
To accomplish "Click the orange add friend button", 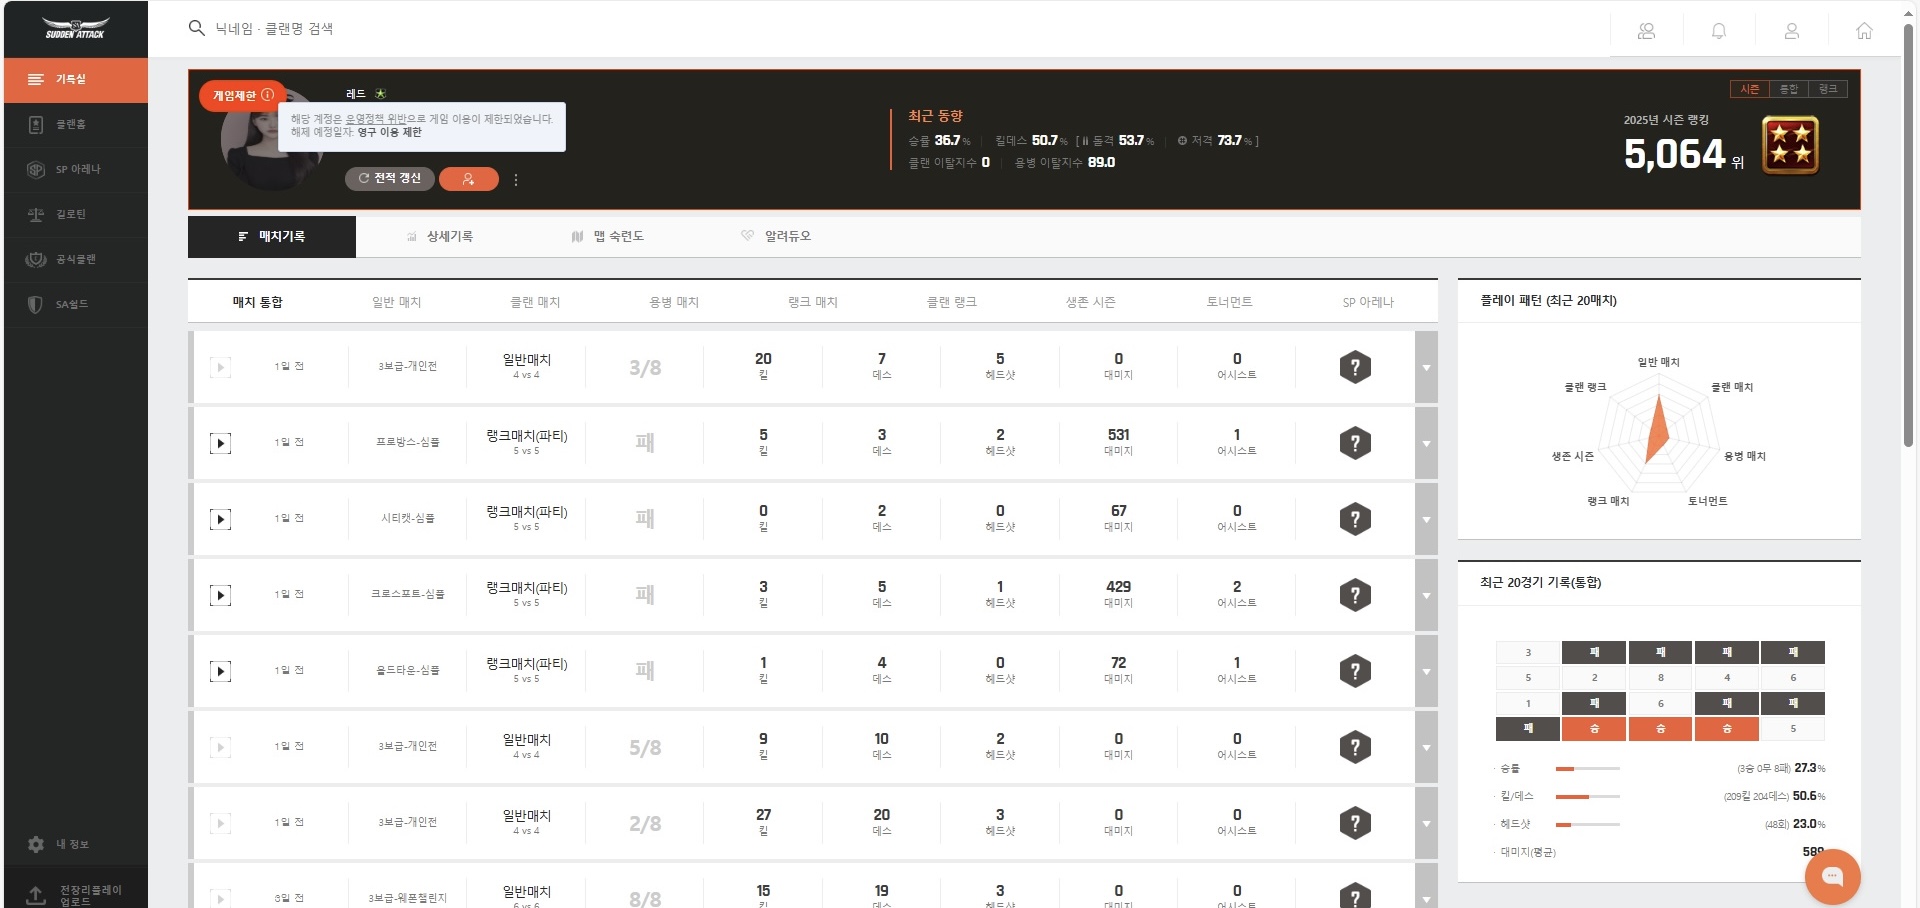I will (x=468, y=179).
